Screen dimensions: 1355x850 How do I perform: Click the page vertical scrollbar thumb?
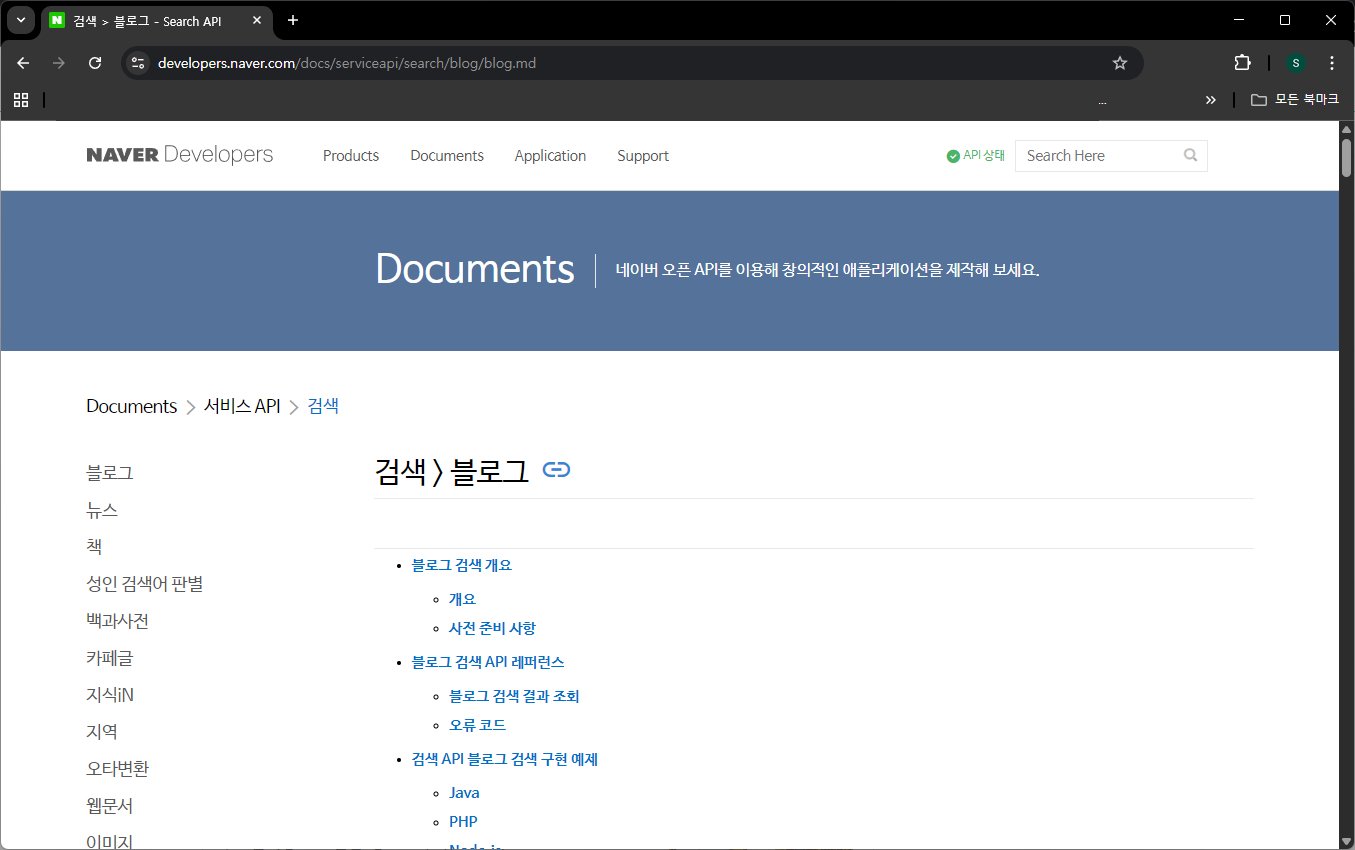coord(1346,158)
